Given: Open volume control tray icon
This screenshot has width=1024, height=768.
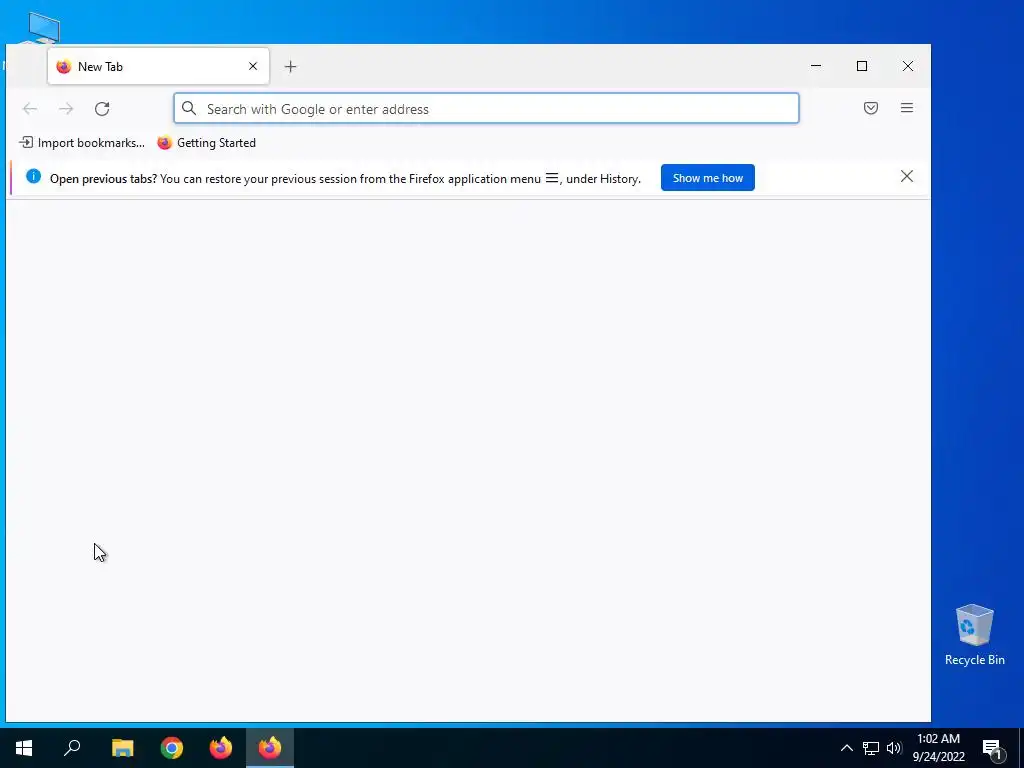Looking at the screenshot, I should point(894,748).
